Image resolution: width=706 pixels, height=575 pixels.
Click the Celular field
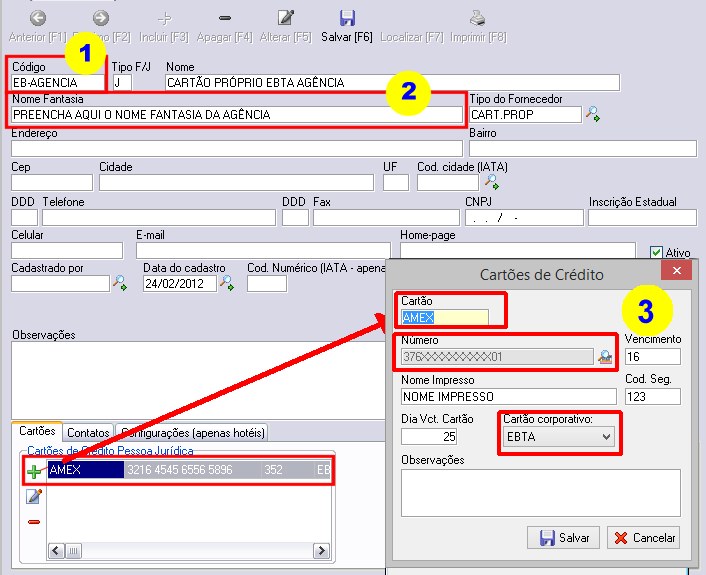click(x=67, y=251)
